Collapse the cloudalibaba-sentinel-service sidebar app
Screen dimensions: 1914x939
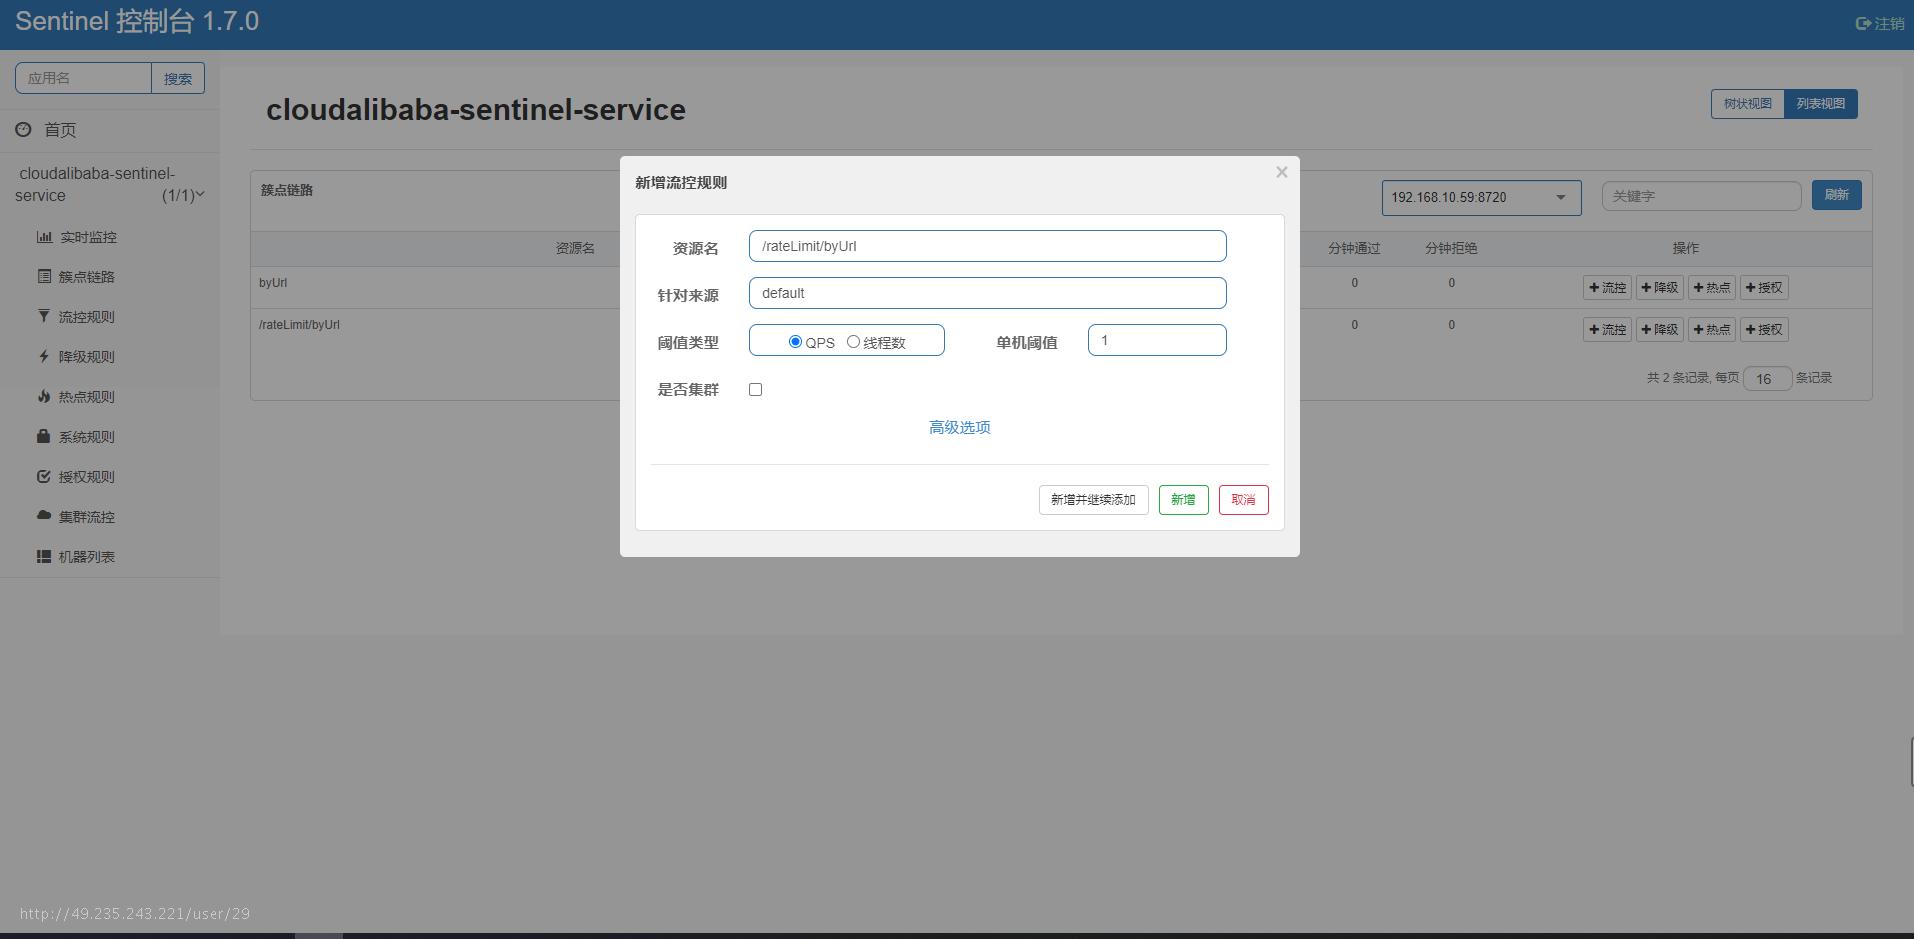(109, 184)
